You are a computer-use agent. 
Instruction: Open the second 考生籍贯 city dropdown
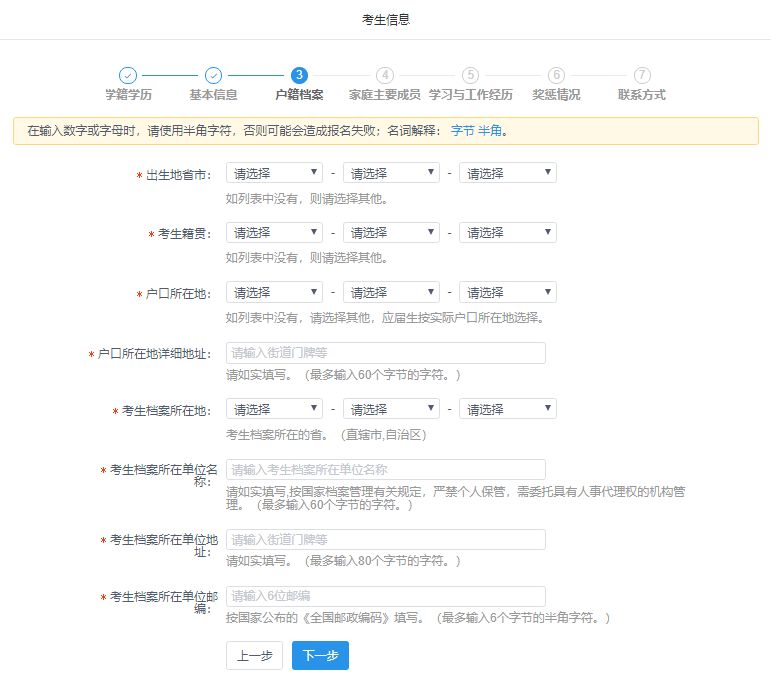(391, 233)
